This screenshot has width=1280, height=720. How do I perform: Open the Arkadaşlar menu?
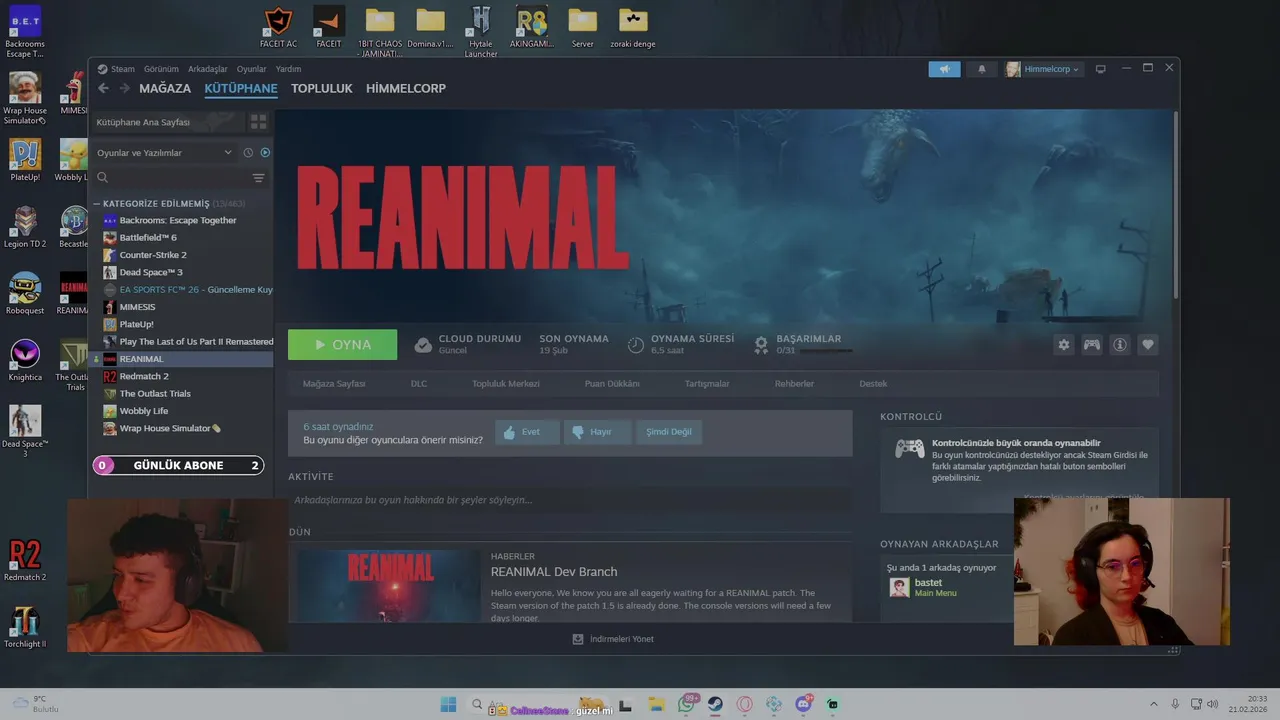click(208, 69)
